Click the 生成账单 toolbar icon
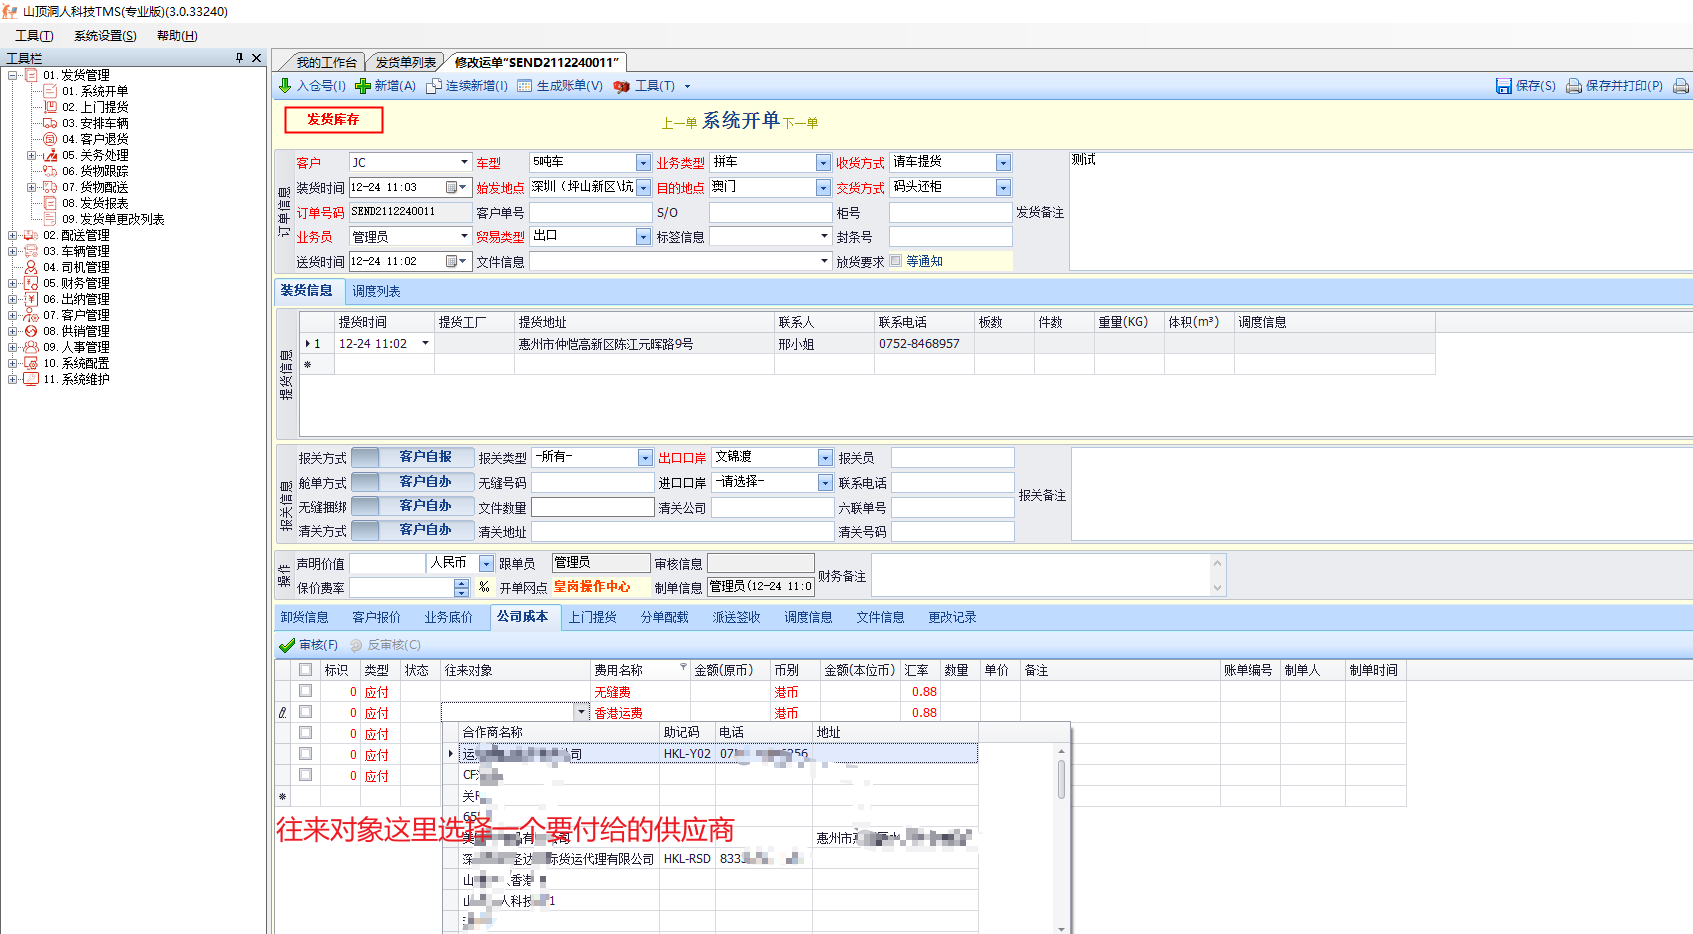This screenshot has width=1693, height=934. point(525,86)
